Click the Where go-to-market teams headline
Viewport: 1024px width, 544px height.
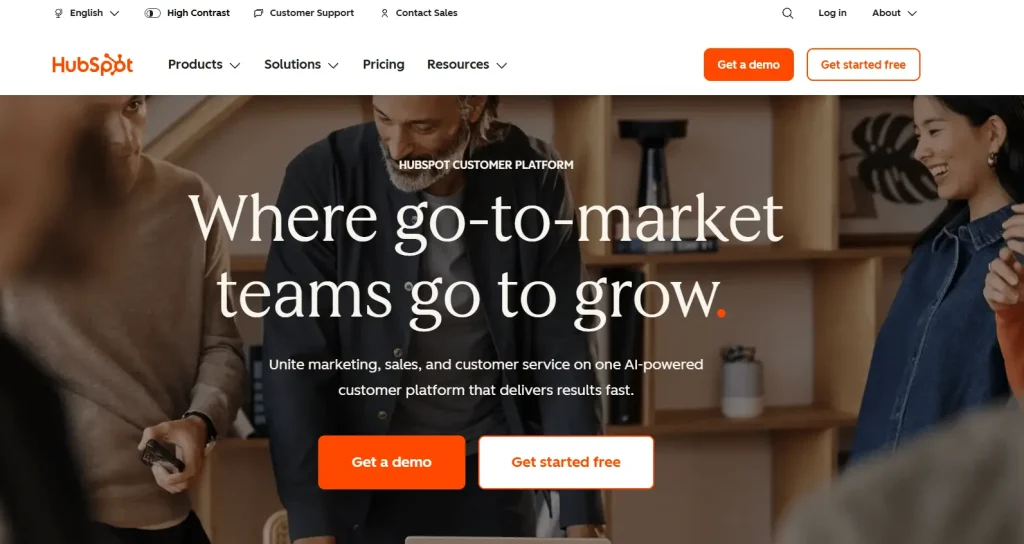coord(487,260)
